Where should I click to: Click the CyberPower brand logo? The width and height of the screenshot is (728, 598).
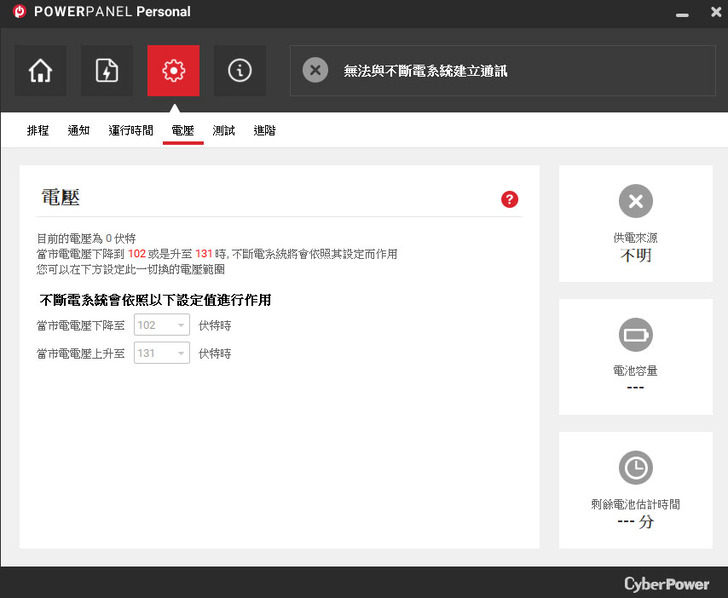pos(666,583)
